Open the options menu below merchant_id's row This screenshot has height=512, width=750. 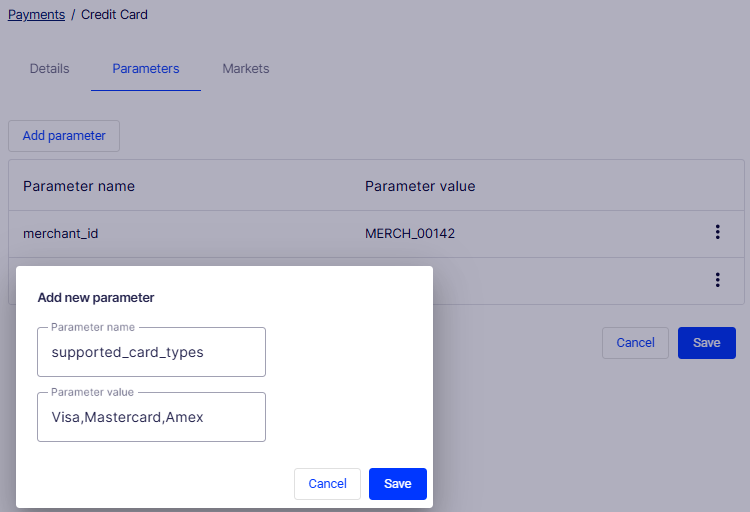click(x=717, y=280)
